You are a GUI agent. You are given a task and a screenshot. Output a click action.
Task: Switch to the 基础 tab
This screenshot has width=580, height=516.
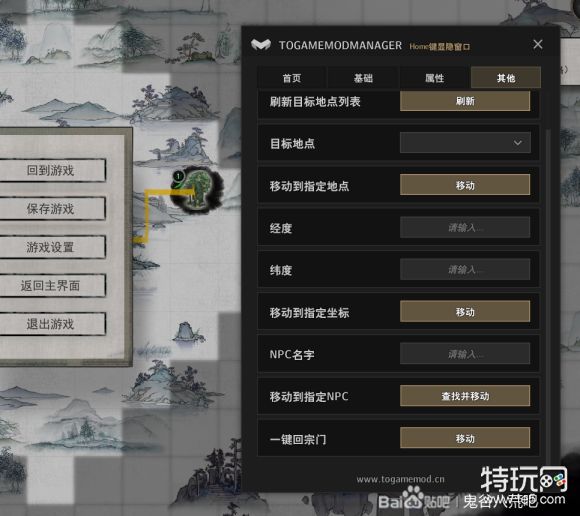(x=363, y=78)
